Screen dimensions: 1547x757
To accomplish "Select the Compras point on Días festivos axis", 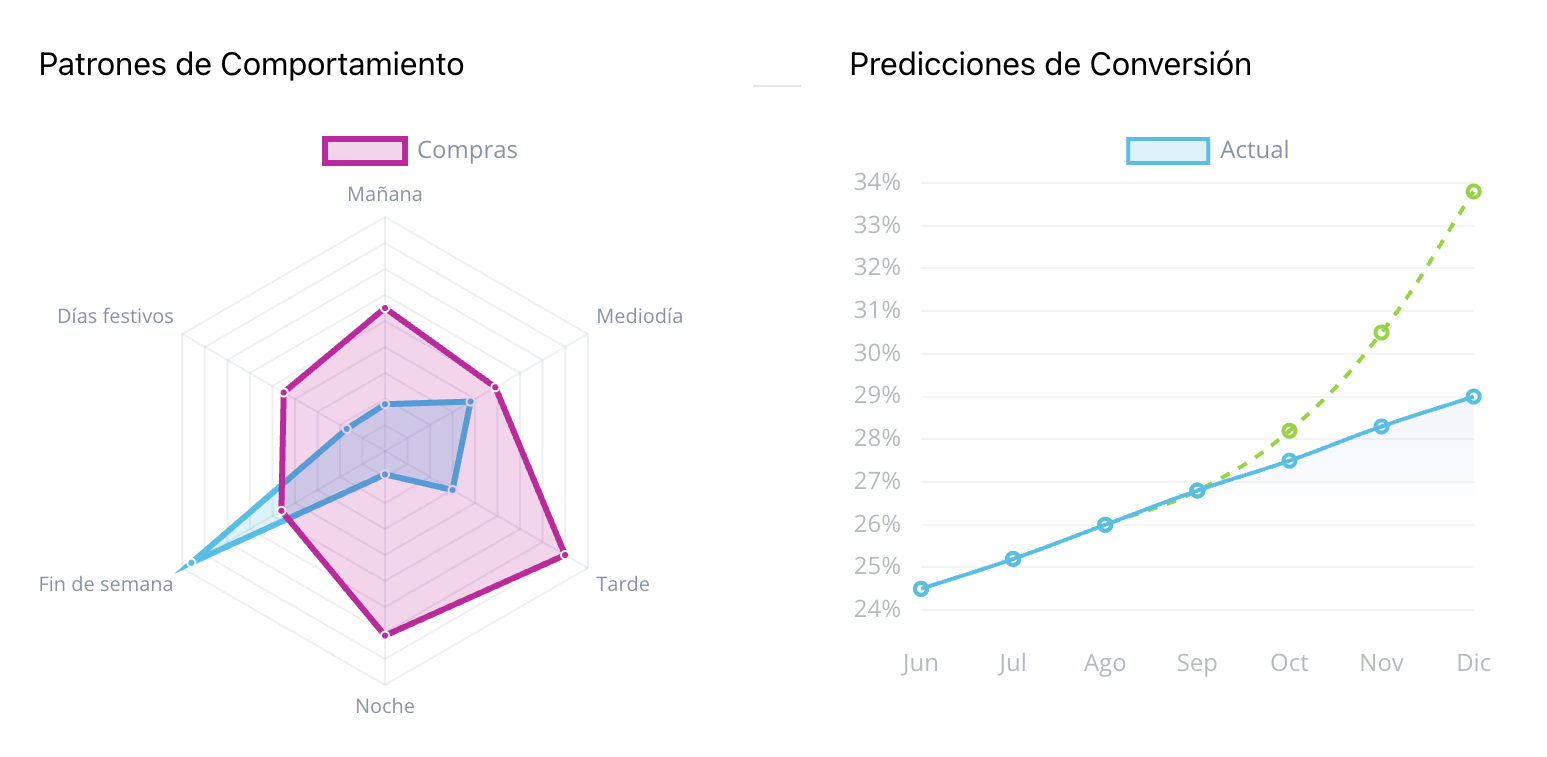I will click(x=284, y=392).
